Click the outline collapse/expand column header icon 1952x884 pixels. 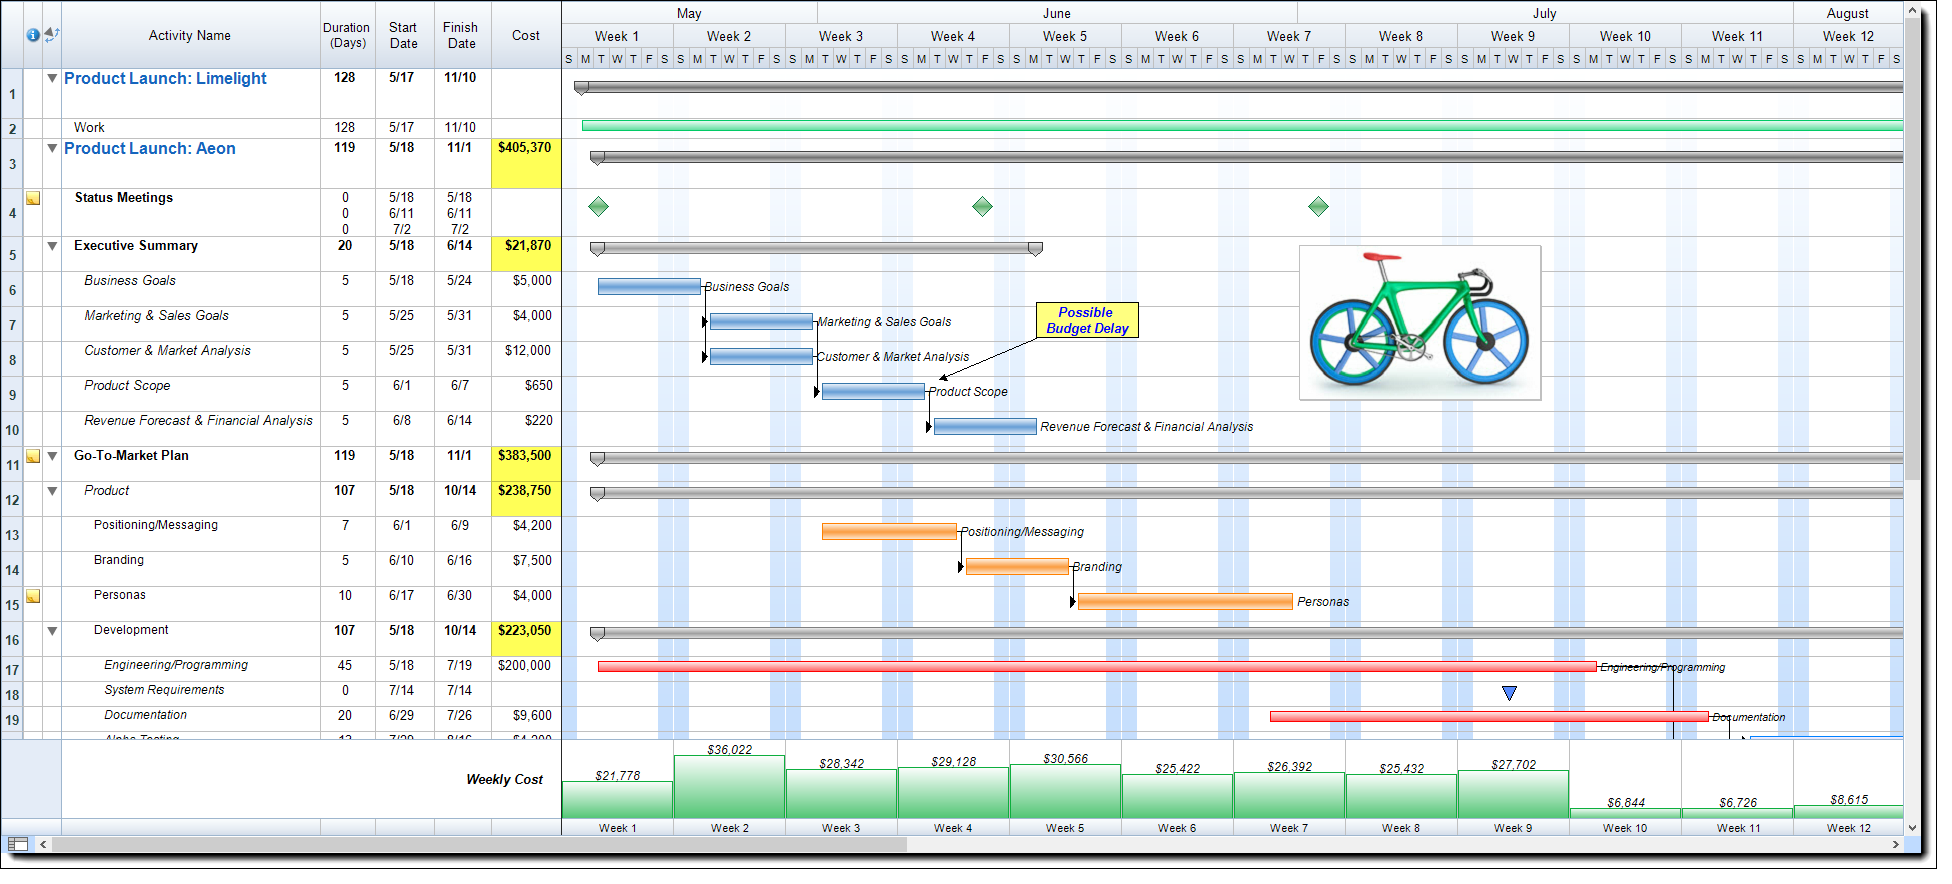[x=52, y=35]
